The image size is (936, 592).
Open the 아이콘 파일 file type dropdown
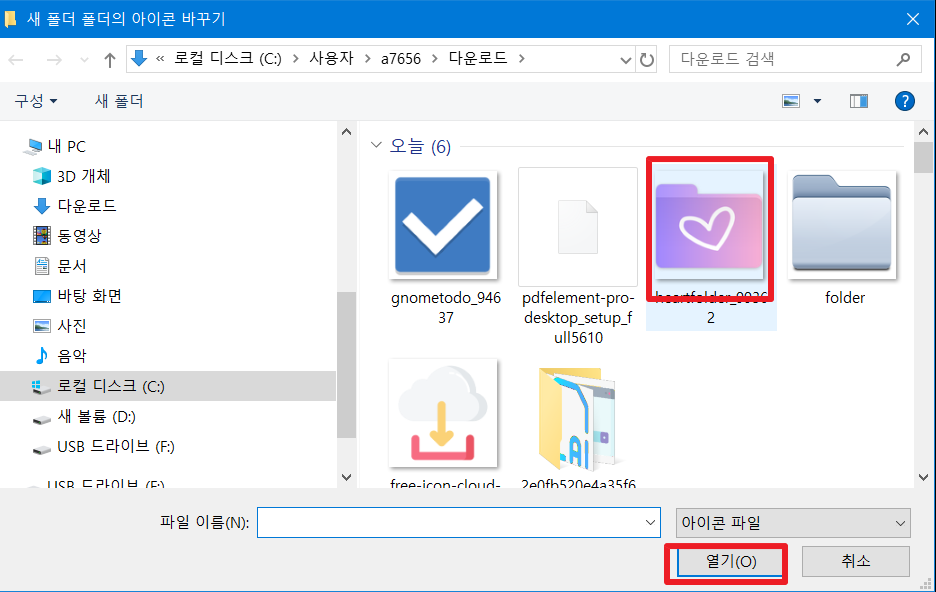pos(792,522)
